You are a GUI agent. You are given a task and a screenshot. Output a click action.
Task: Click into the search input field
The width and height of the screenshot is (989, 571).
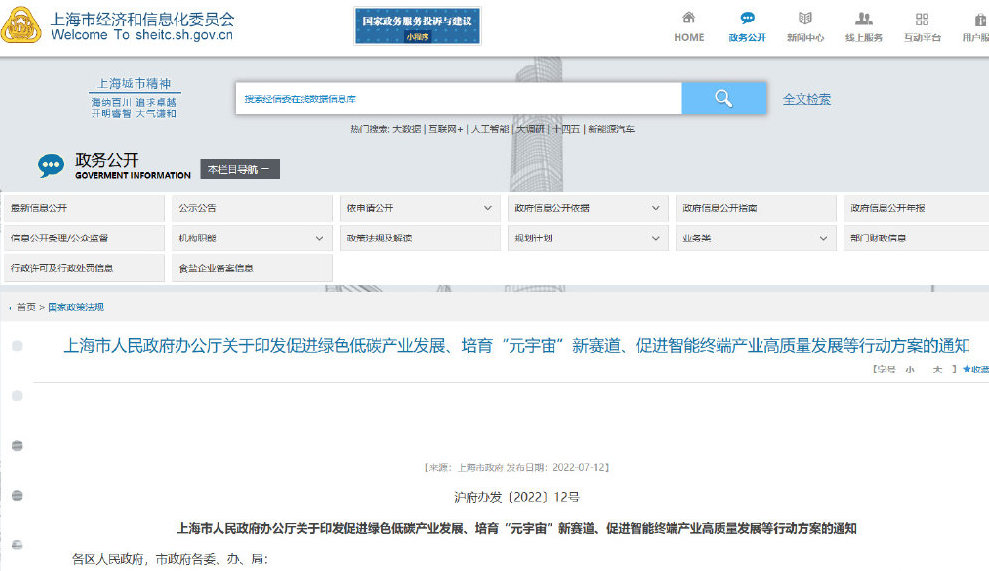458,99
